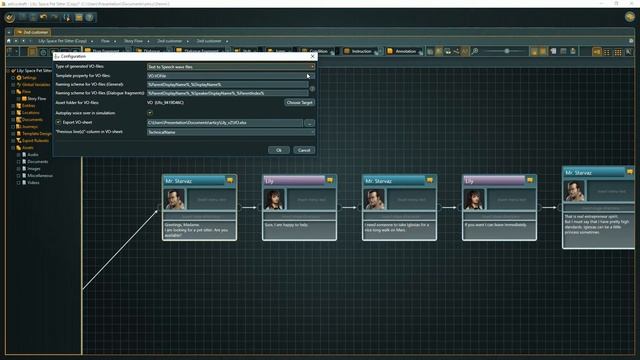
Task: Click the flag icon on second Mr. Stervaz node
Action: click(430, 180)
